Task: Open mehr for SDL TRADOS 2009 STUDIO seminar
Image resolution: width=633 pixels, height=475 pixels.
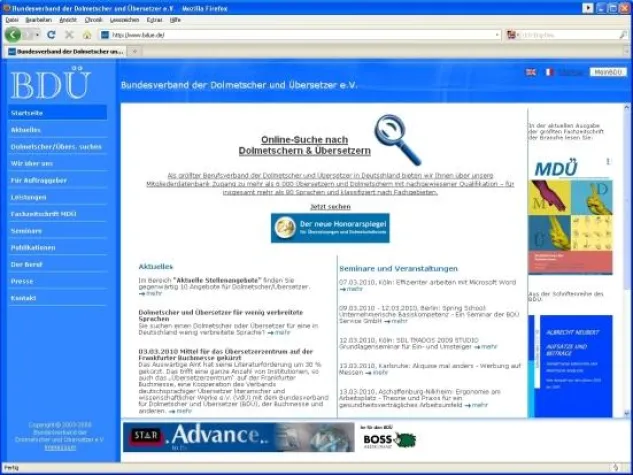Action: pyautogui.click(x=486, y=347)
